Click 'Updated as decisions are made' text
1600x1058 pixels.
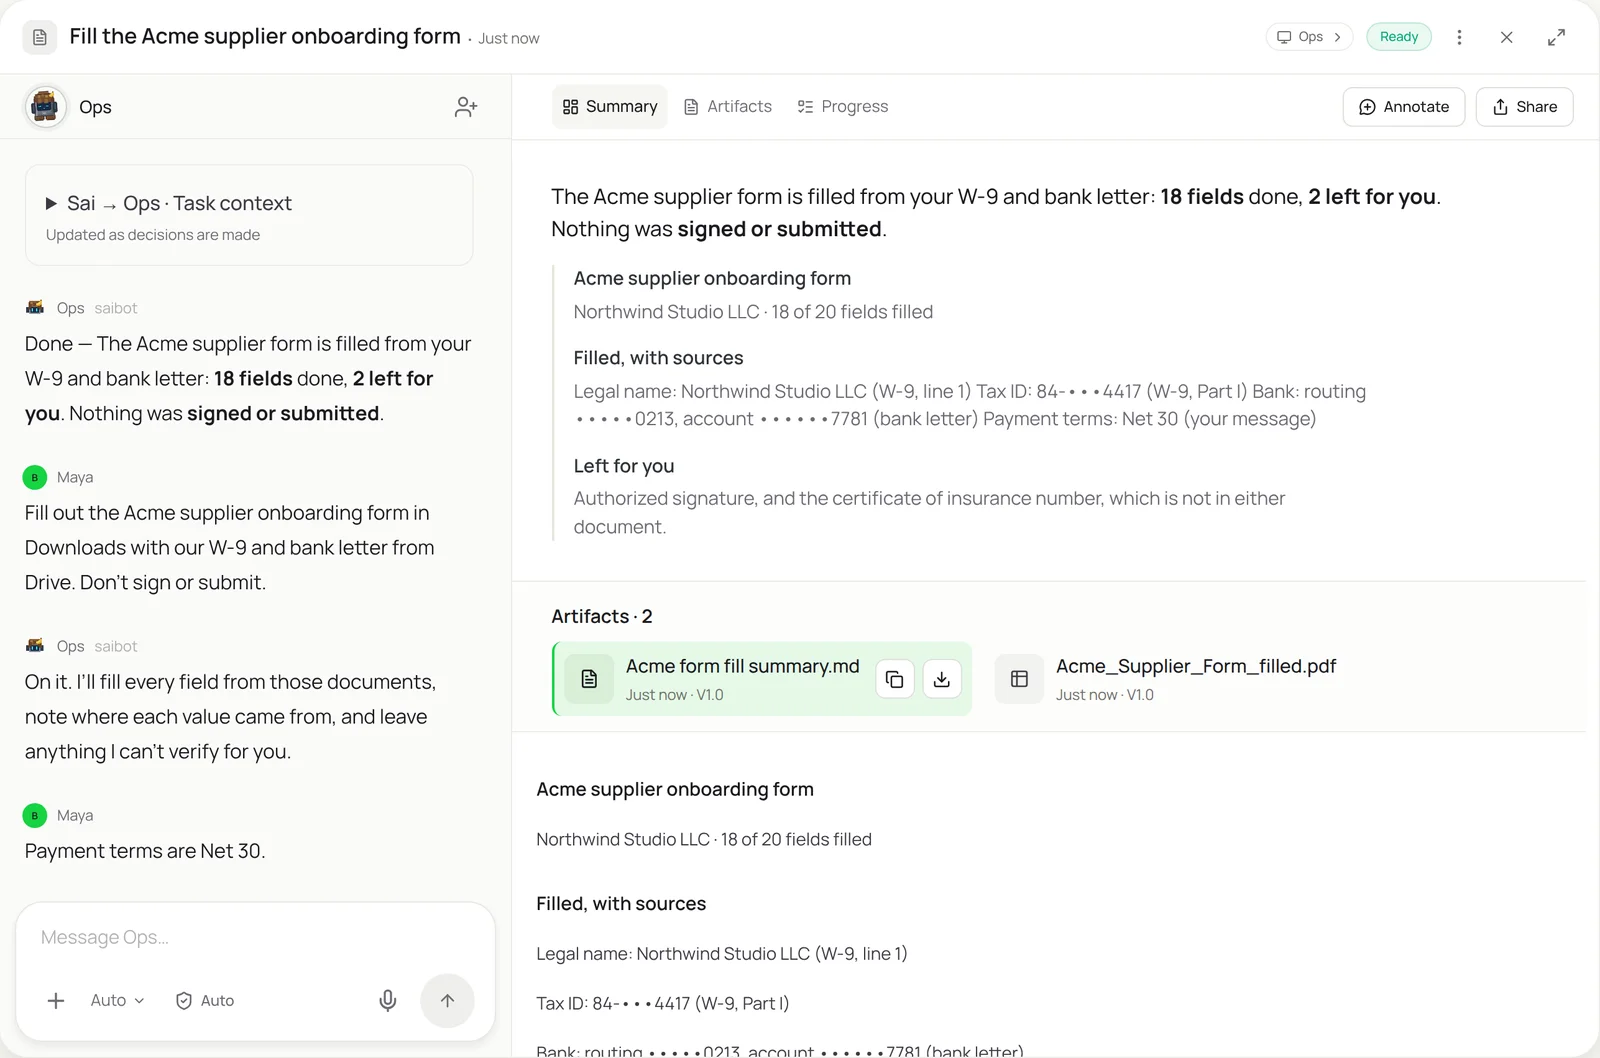(153, 235)
